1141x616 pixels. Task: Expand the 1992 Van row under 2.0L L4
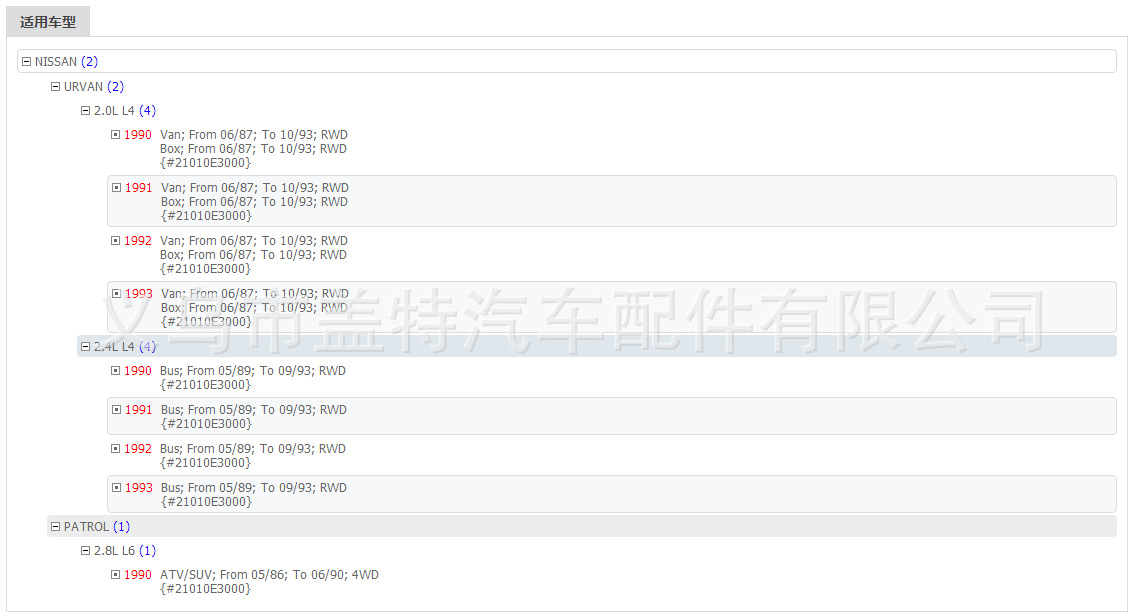click(115, 241)
